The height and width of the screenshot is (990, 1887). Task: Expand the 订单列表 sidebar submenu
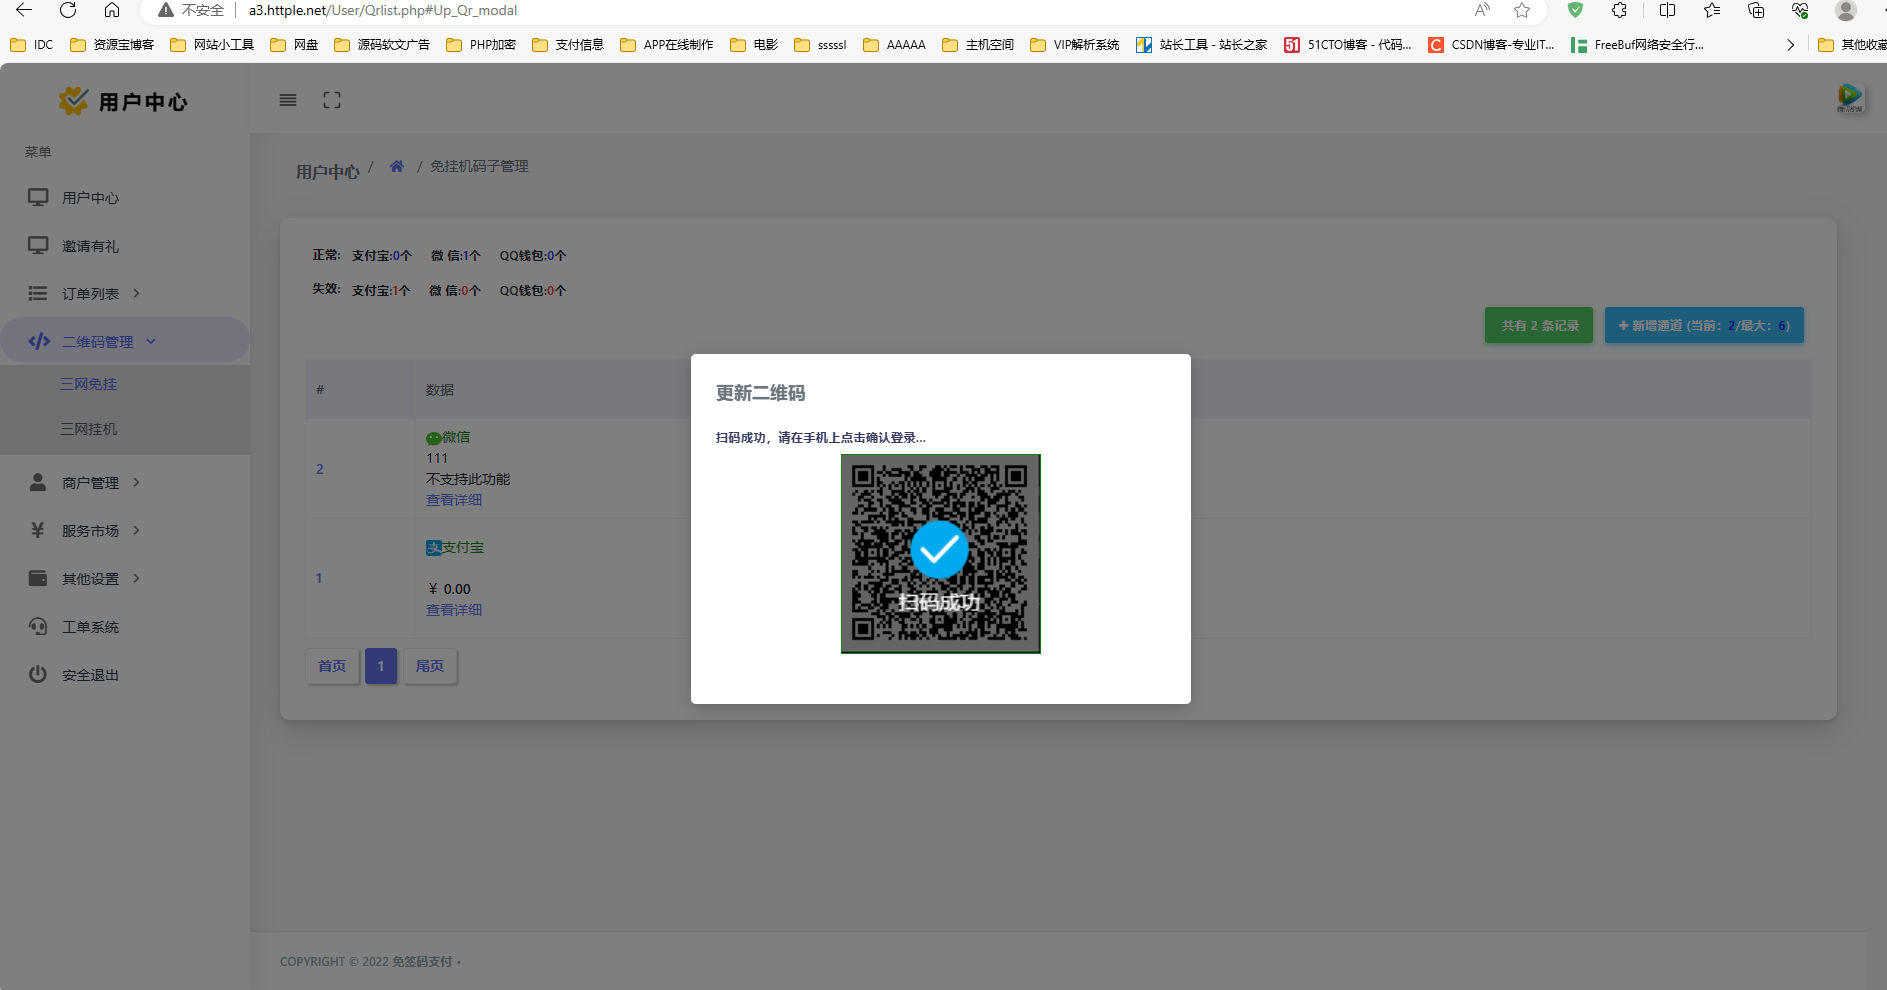[125, 294]
